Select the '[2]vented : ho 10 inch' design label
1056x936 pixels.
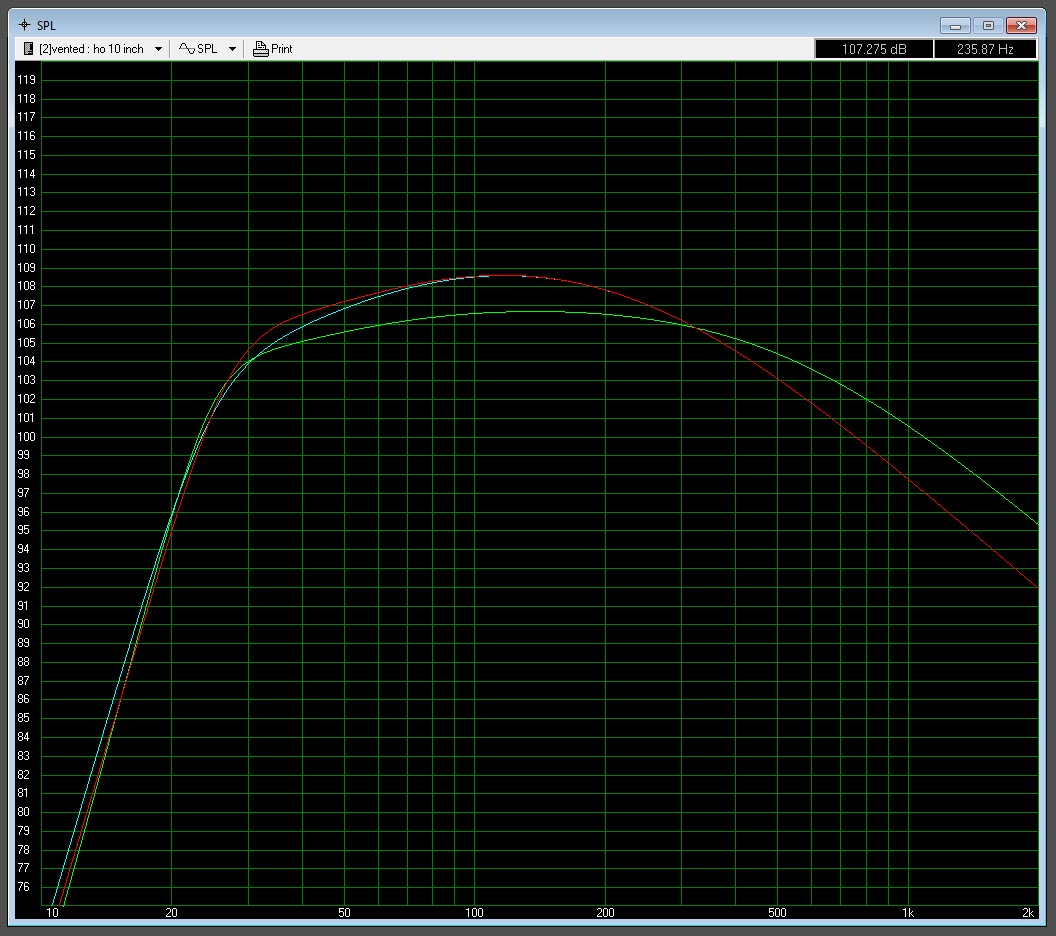91,48
